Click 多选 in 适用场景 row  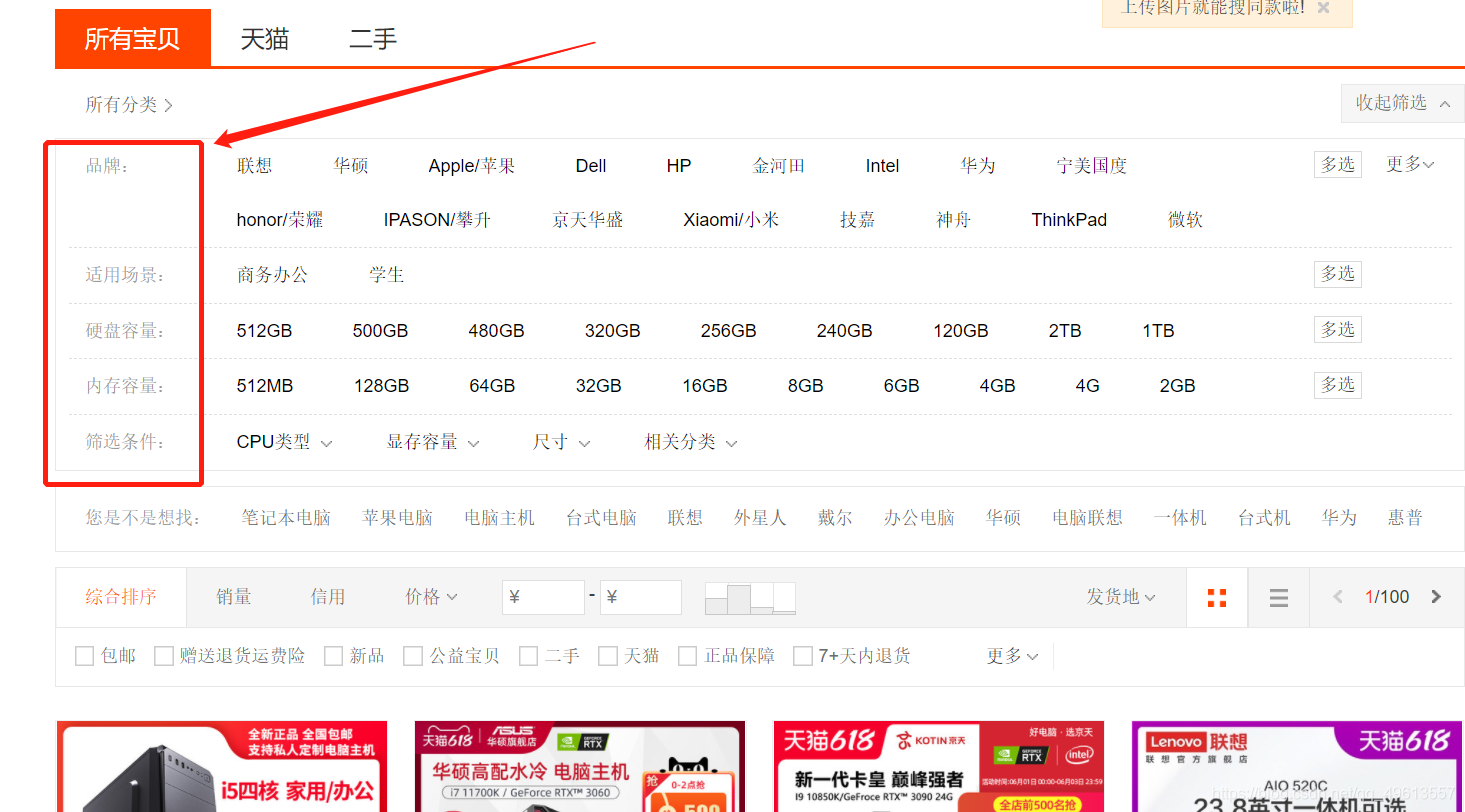click(1338, 274)
